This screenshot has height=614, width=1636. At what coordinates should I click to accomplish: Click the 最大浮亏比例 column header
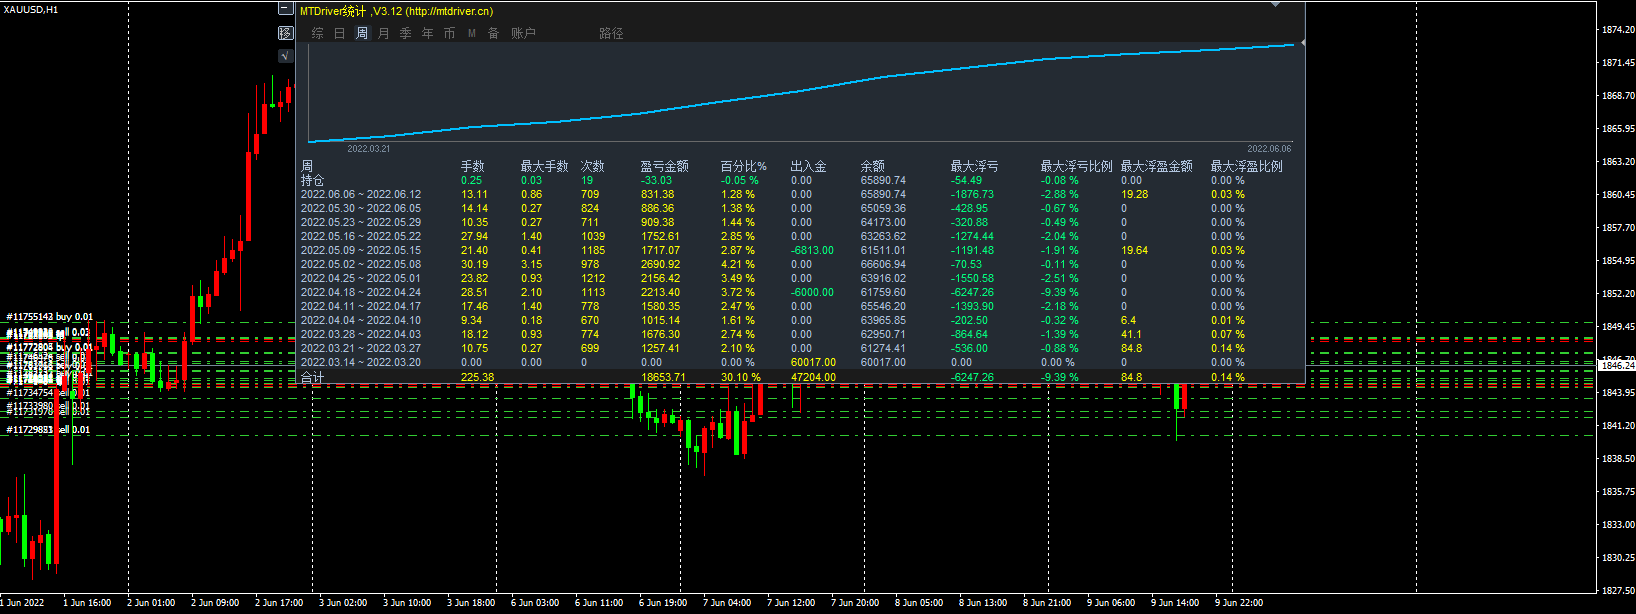[x=1077, y=166]
